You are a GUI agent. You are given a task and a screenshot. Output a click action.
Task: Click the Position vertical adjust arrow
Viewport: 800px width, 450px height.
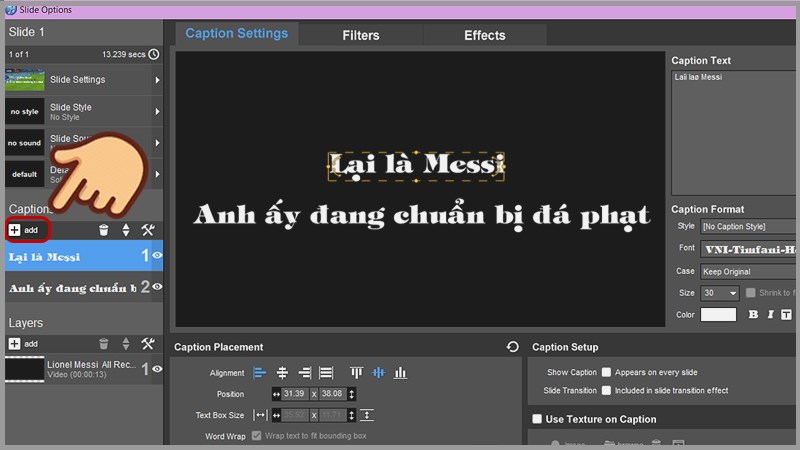click(x=352, y=394)
